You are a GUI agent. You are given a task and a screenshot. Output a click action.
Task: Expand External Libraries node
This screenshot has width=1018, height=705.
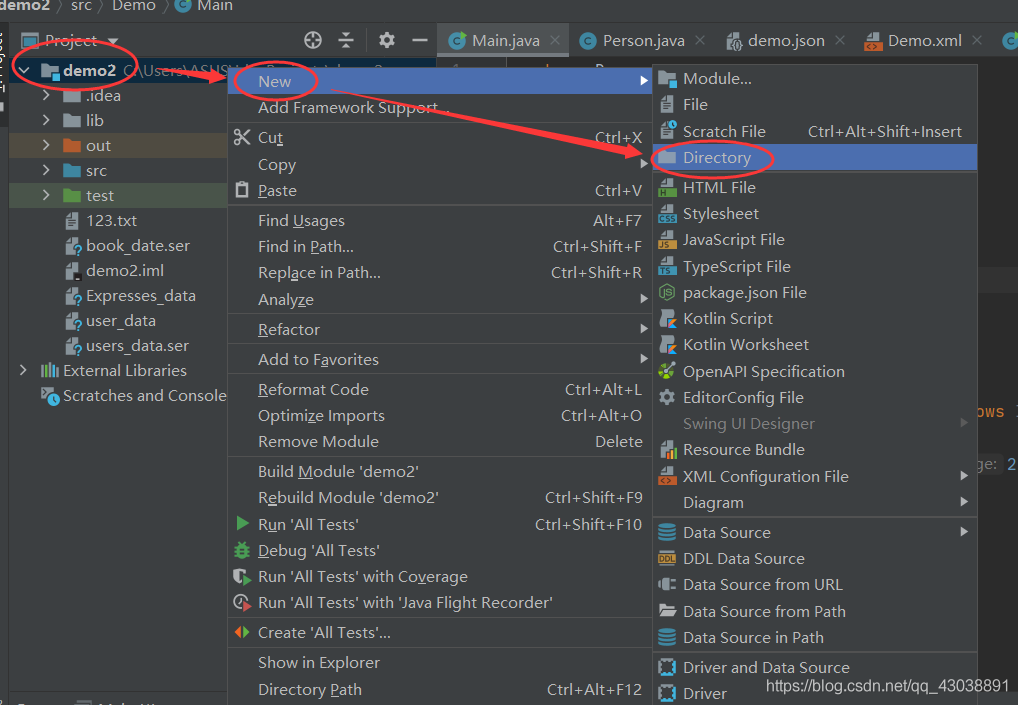(x=23, y=370)
